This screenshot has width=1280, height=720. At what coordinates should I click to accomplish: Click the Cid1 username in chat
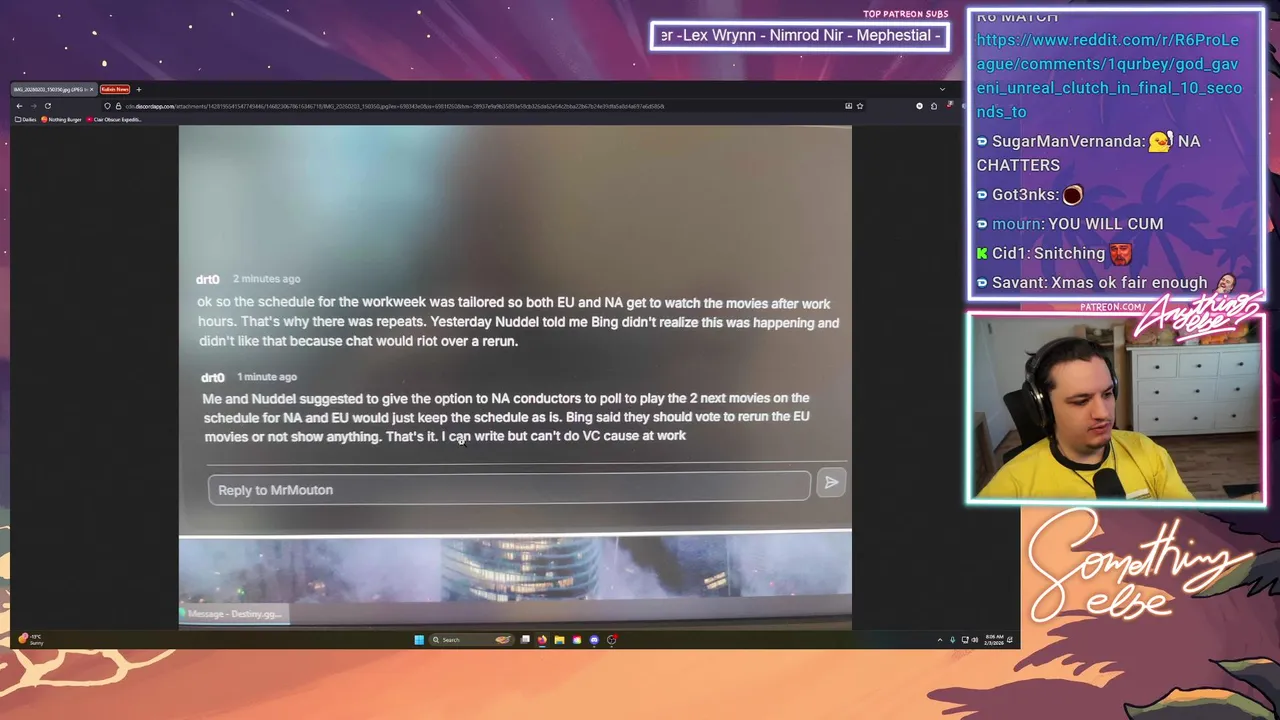click(1011, 254)
